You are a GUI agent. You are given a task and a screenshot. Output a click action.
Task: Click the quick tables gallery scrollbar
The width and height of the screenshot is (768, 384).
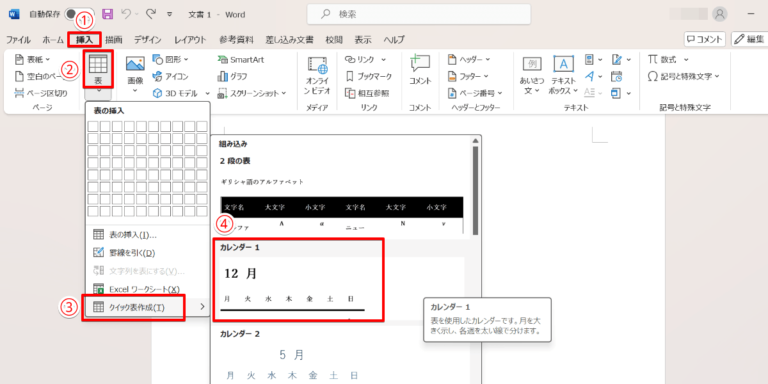click(x=475, y=191)
